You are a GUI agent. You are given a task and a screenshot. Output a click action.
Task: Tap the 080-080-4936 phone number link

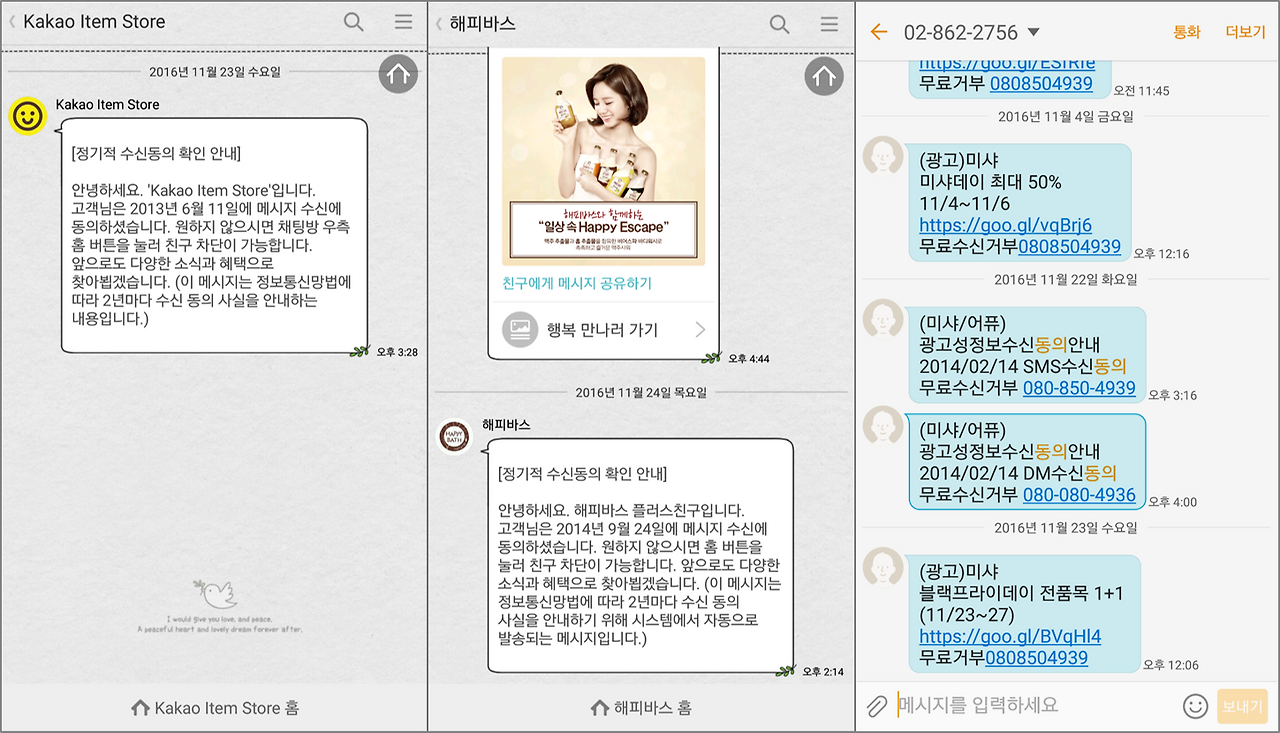1079,494
